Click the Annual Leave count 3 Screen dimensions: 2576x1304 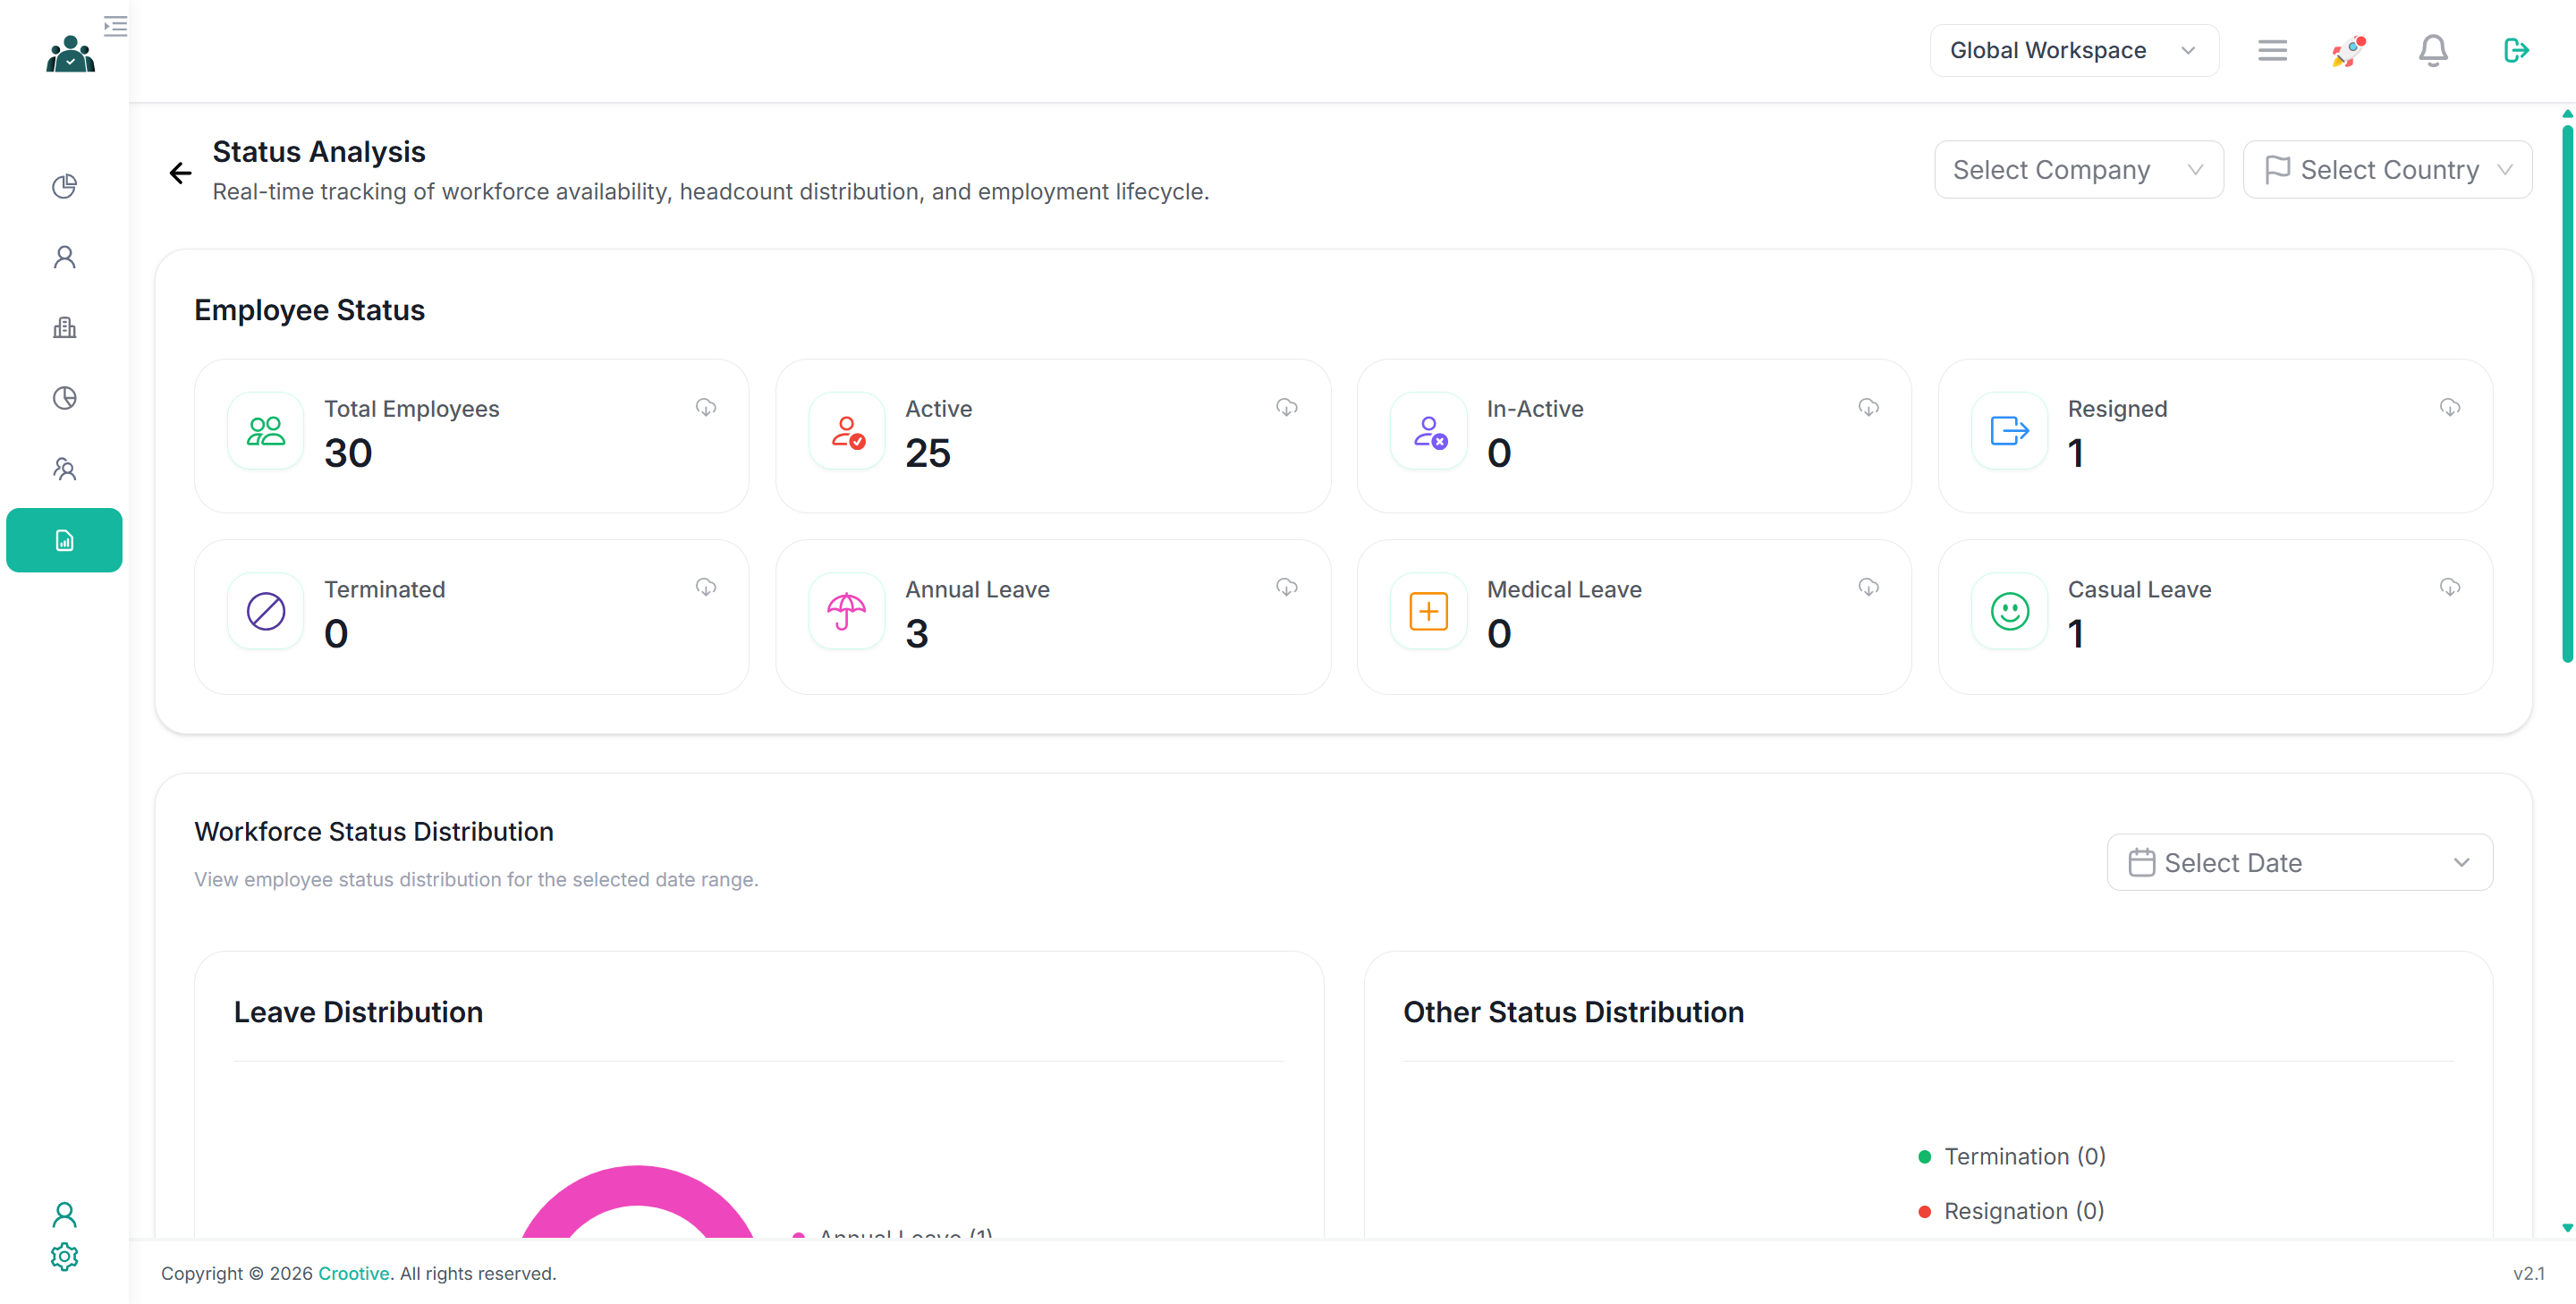tap(917, 633)
